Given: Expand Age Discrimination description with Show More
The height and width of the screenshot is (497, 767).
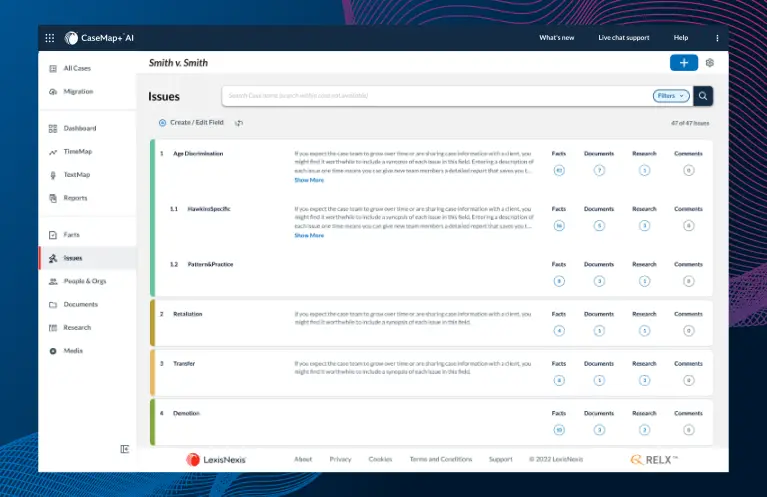Looking at the screenshot, I should tap(309, 180).
